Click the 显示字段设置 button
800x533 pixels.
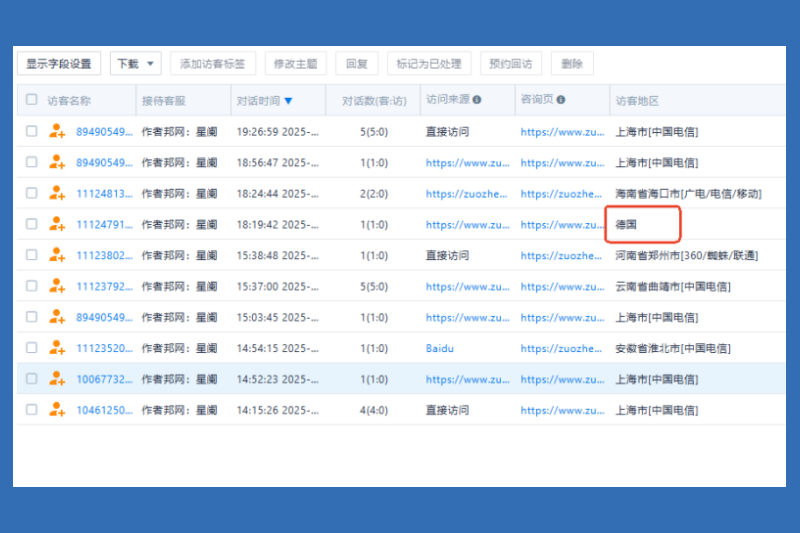(58, 64)
